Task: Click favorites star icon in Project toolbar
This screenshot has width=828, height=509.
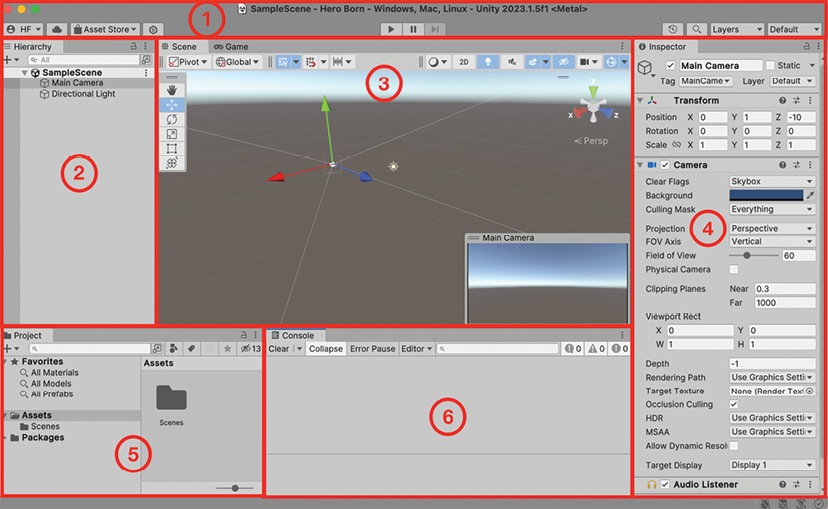Action: pos(227,348)
